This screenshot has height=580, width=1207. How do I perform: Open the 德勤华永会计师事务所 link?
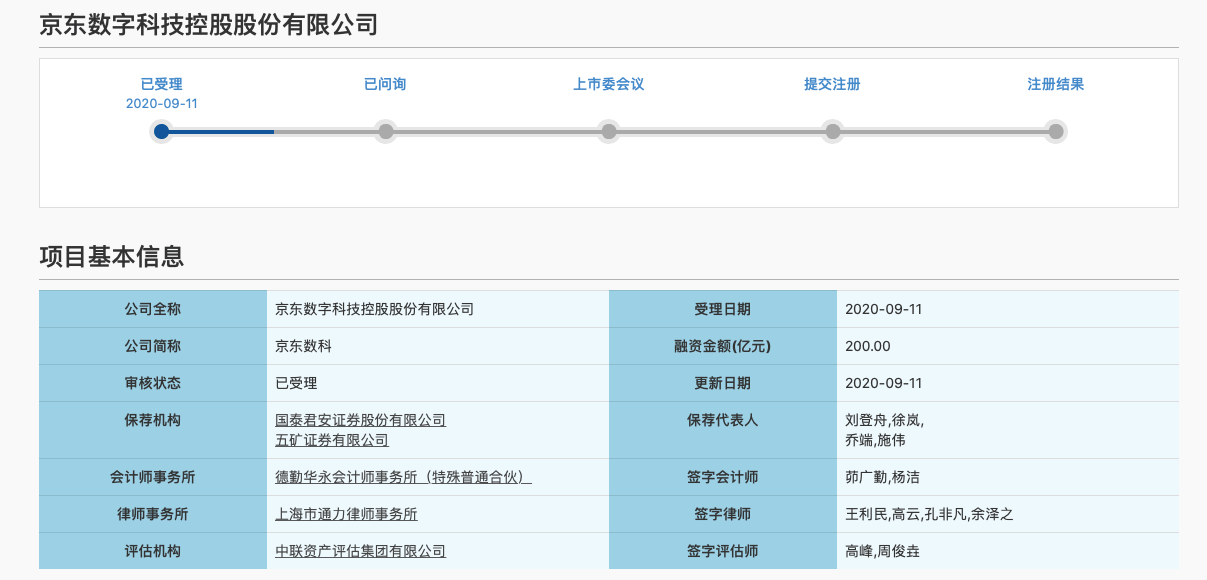pos(403,477)
